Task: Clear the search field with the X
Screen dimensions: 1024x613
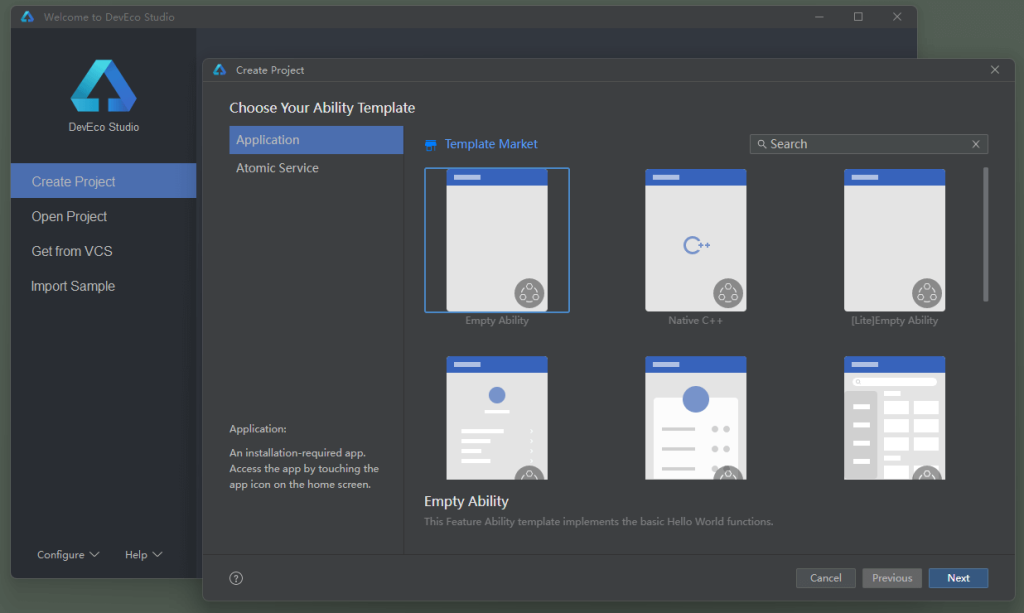Action: point(976,144)
